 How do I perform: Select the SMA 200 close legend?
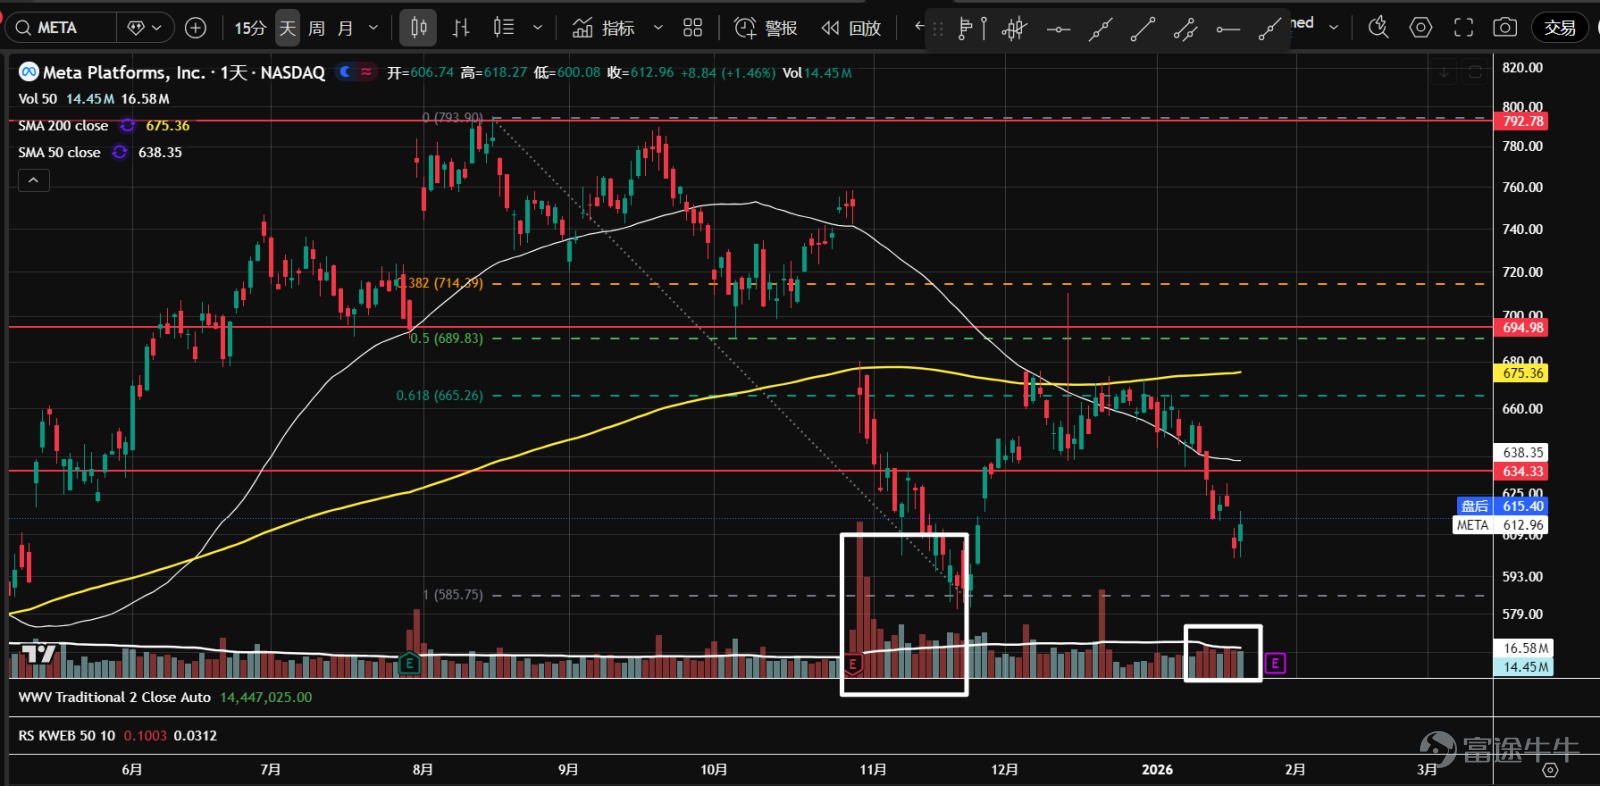tap(63, 126)
